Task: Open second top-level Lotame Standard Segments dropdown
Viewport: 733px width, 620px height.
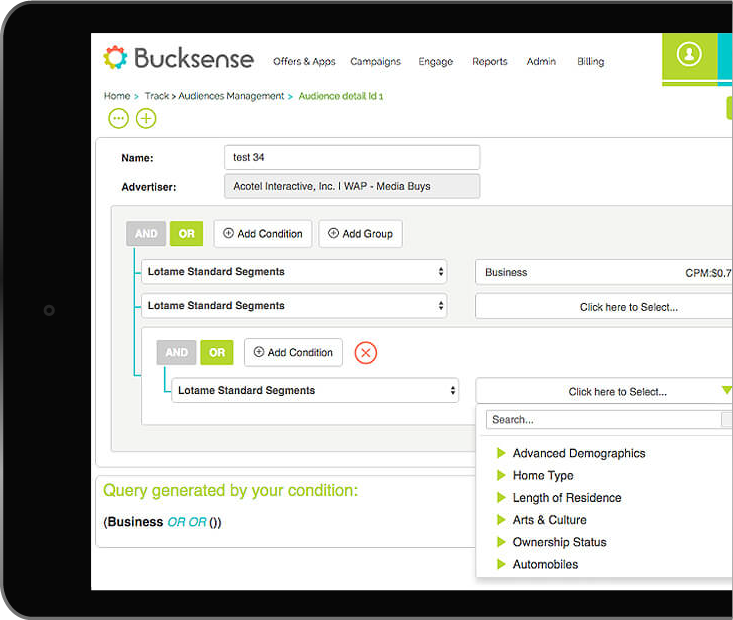Action: (294, 306)
